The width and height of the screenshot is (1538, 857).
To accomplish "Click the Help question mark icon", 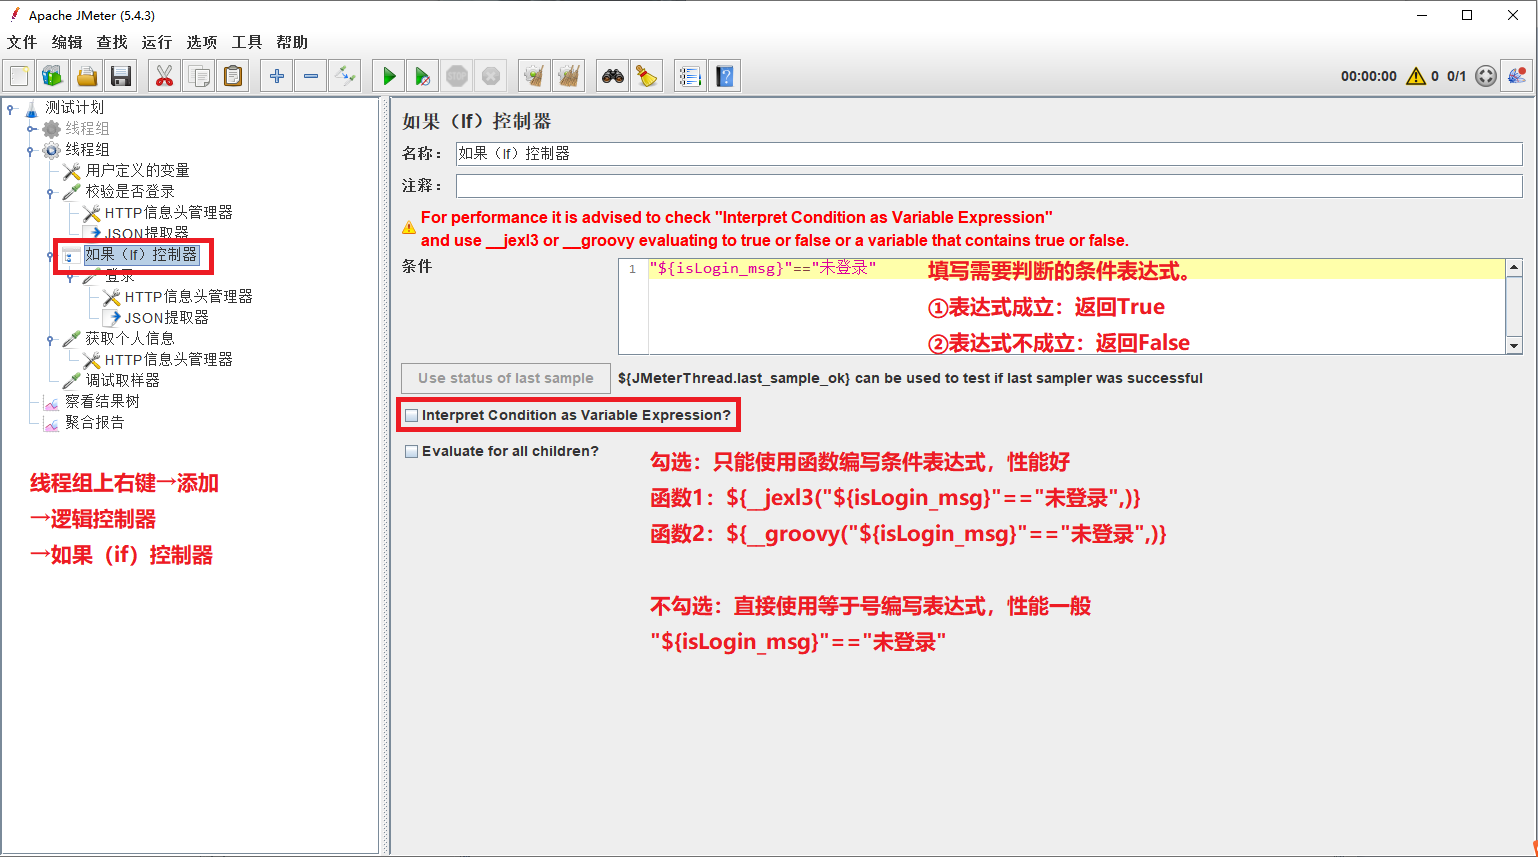I will click(x=725, y=76).
